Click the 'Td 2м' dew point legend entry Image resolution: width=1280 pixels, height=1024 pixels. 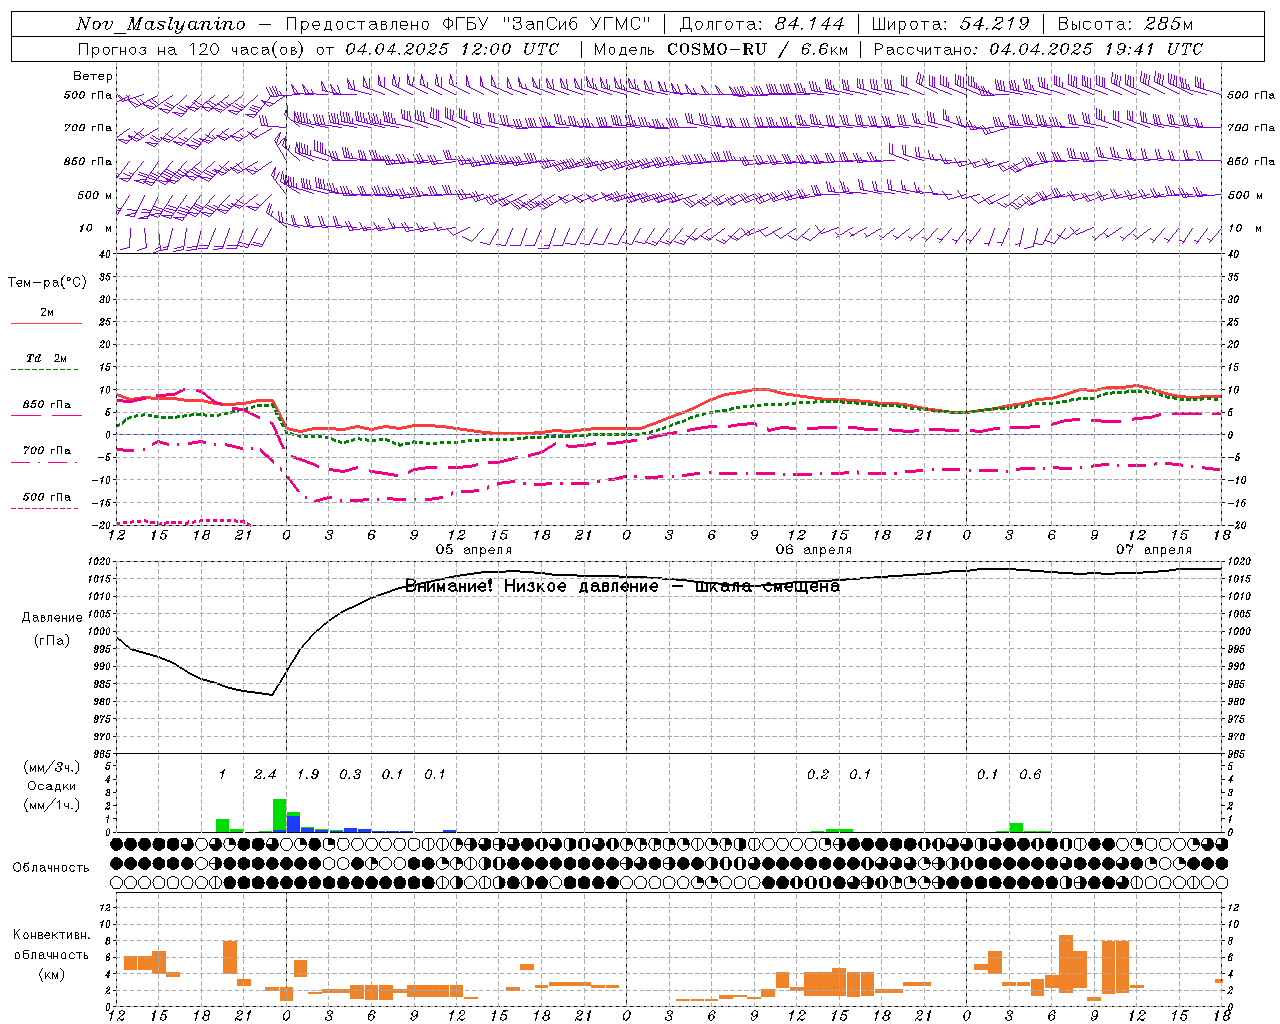47,358
